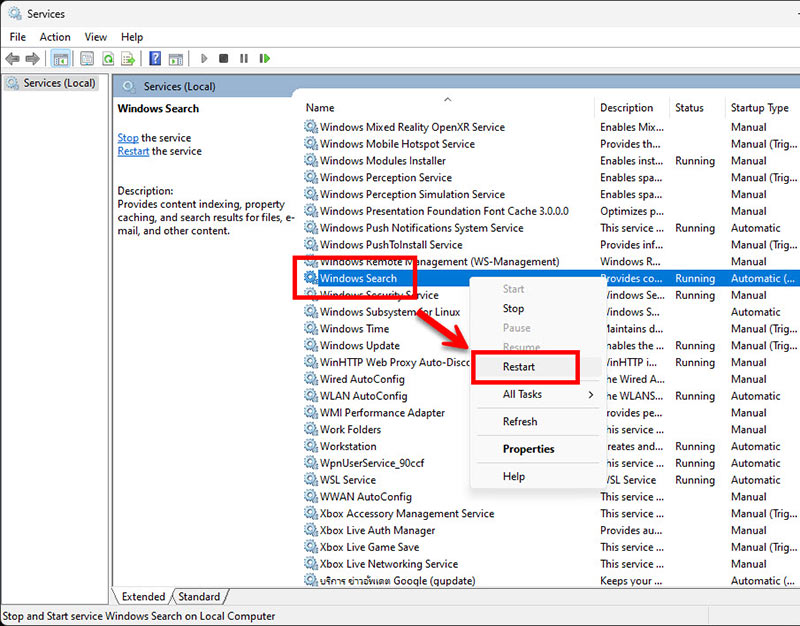Open the blue Help question-mark toolbar icon
800x626 pixels.
(x=155, y=59)
